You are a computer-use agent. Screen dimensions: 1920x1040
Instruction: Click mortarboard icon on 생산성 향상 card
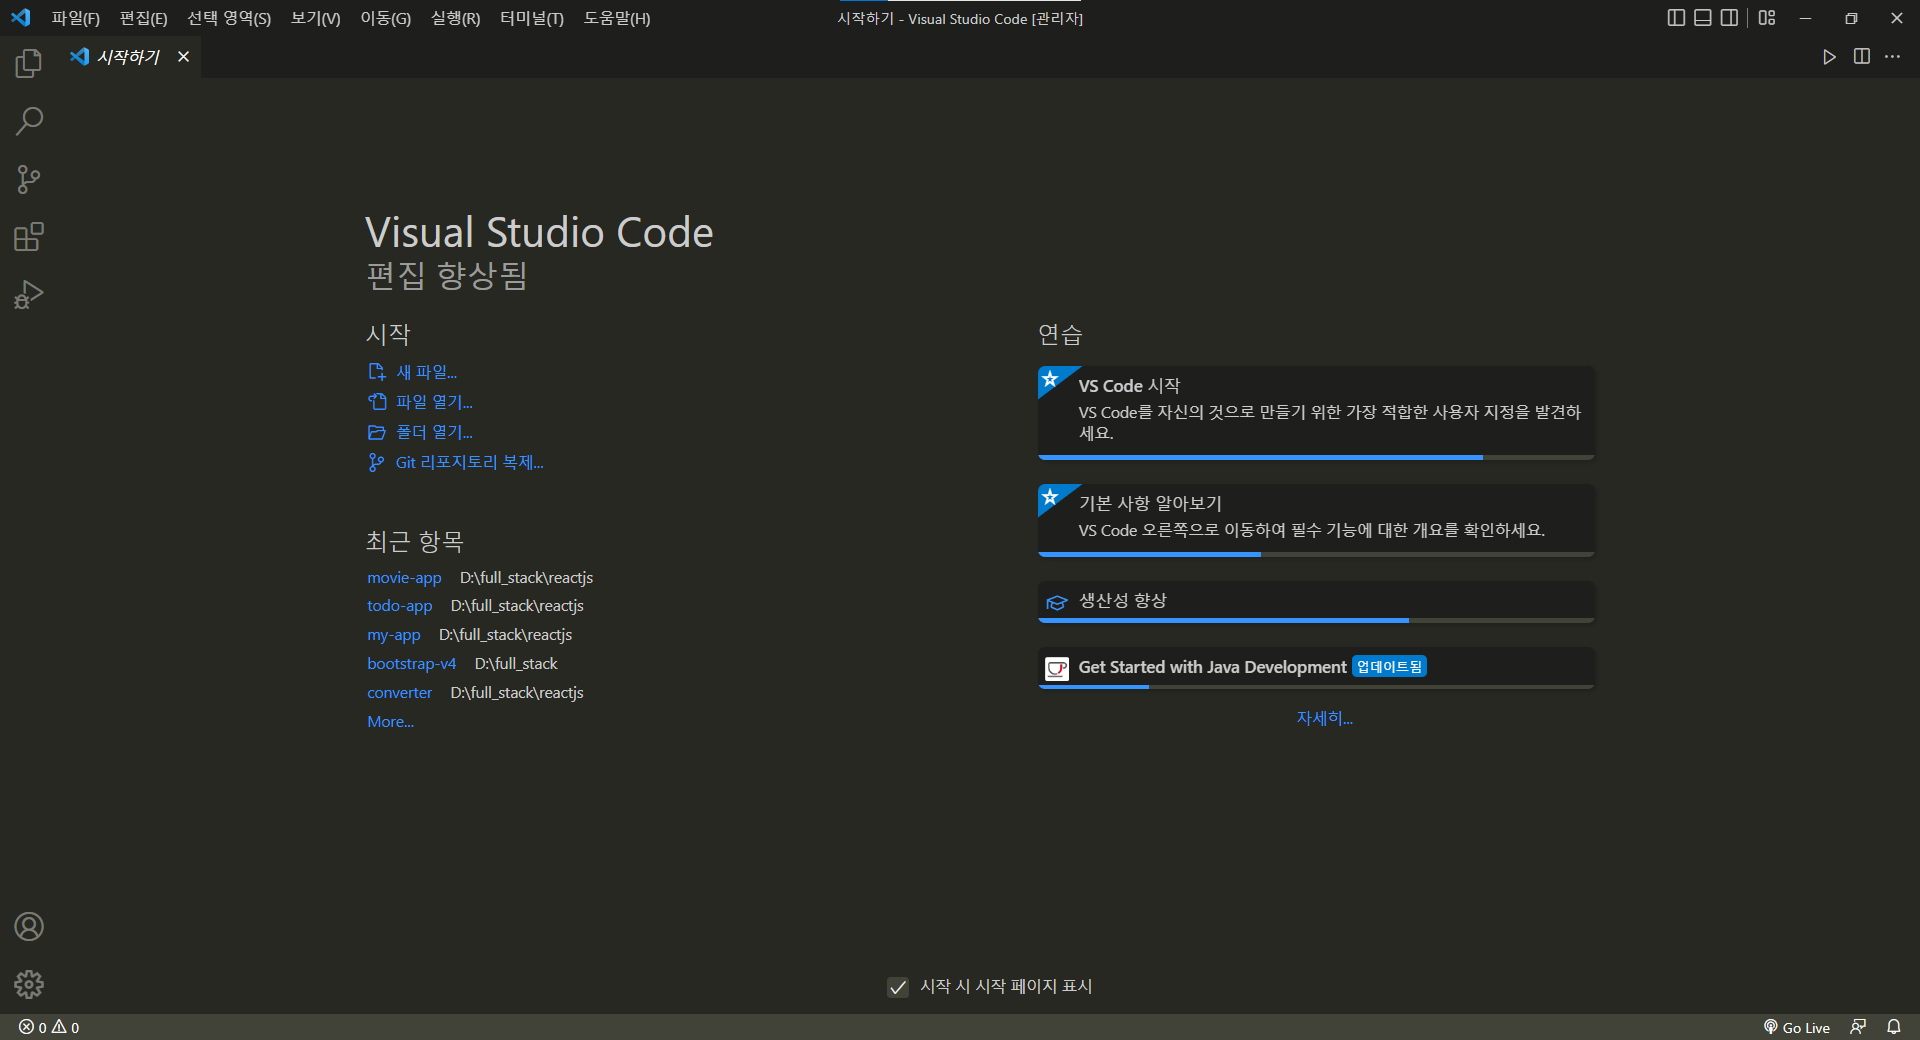(x=1057, y=602)
